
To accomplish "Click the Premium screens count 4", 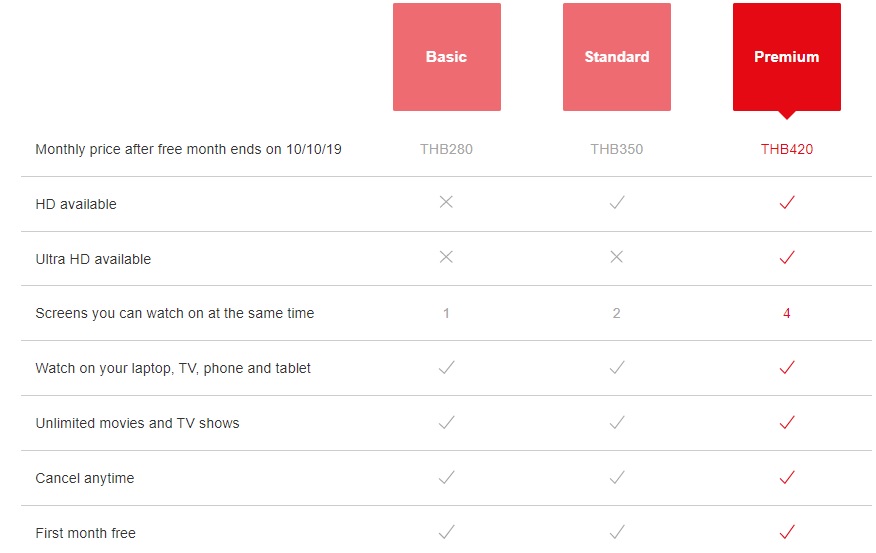I will click(x=787, y=313).
